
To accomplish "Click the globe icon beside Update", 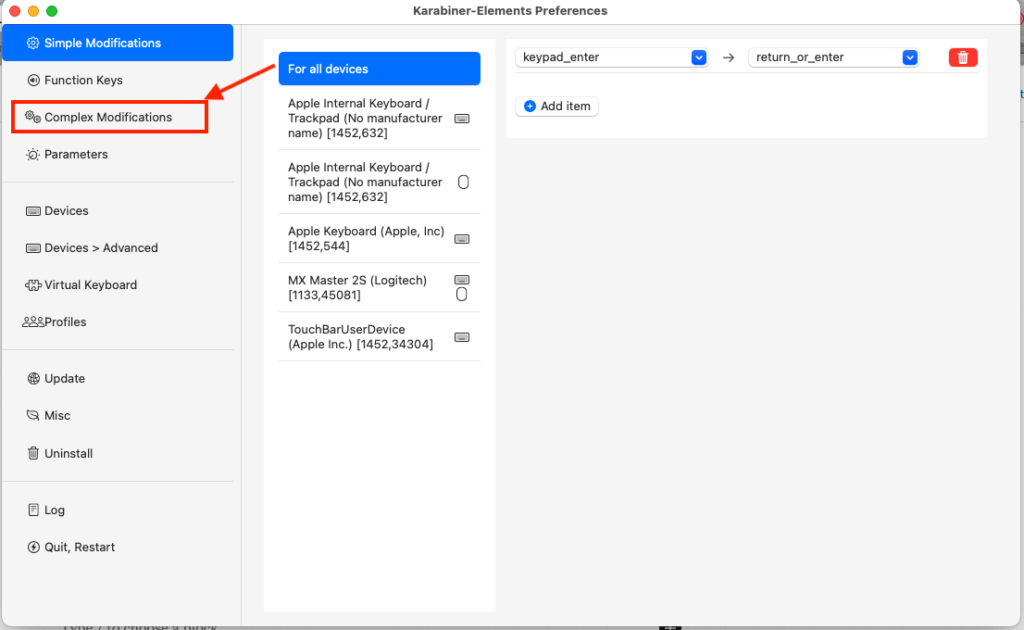I will pos(33,379).
